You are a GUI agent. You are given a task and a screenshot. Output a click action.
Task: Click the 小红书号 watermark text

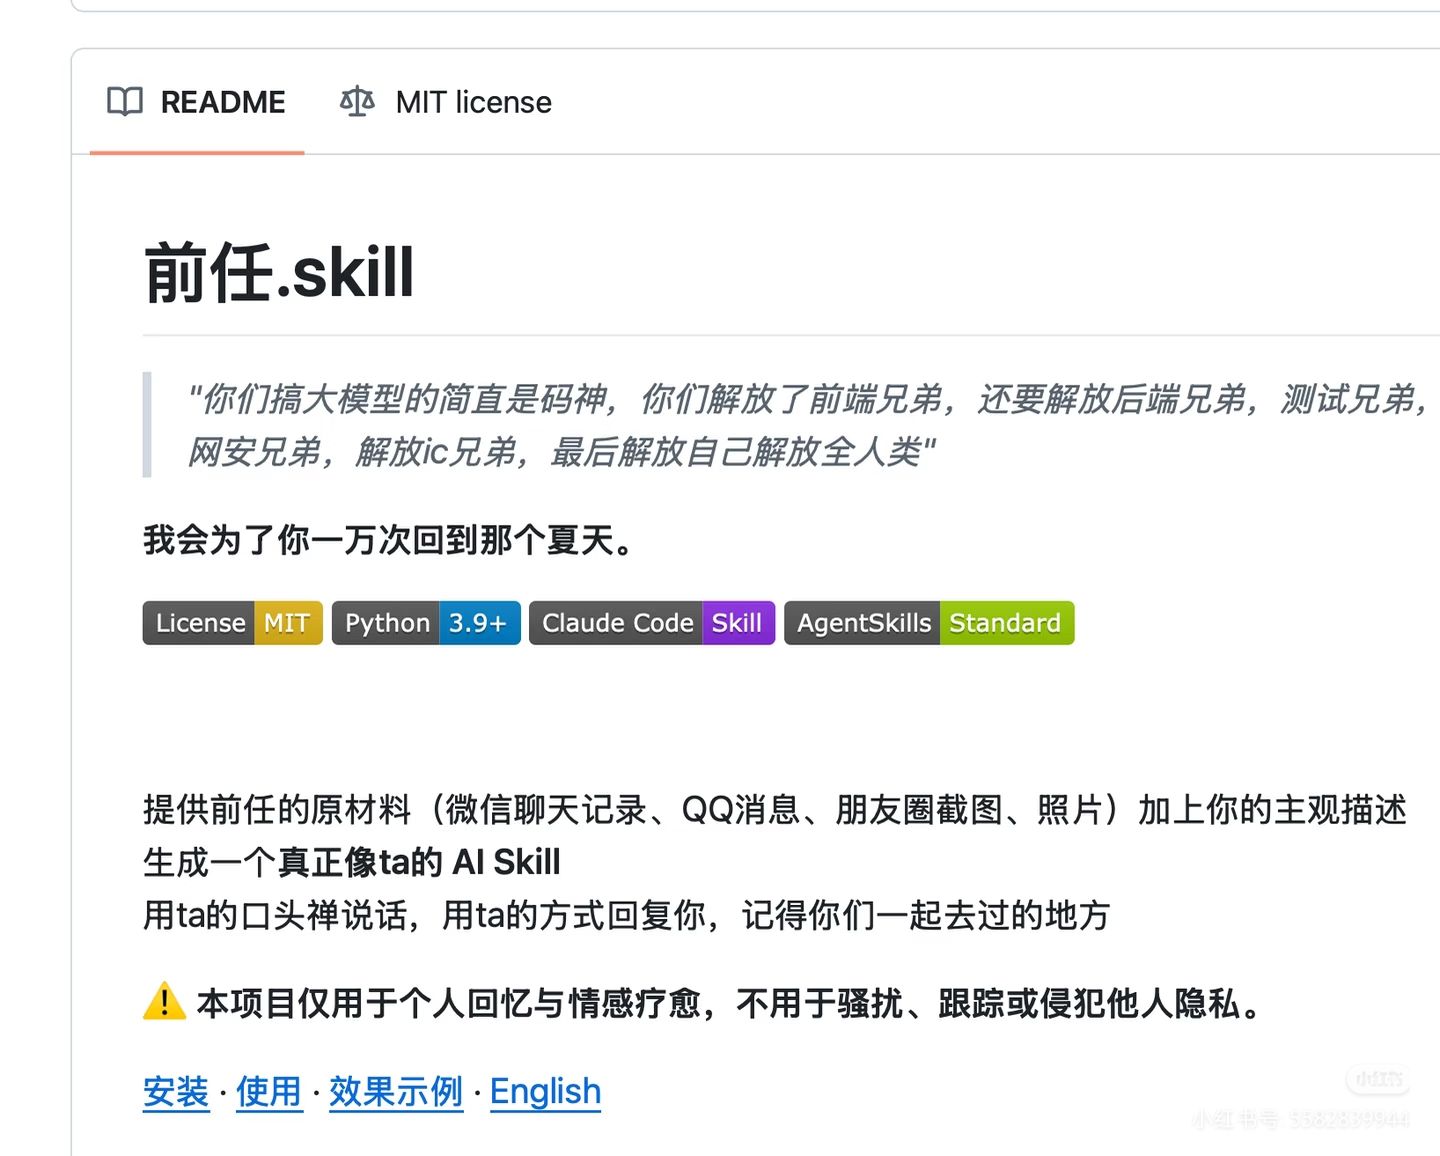coord(1300,1119)
